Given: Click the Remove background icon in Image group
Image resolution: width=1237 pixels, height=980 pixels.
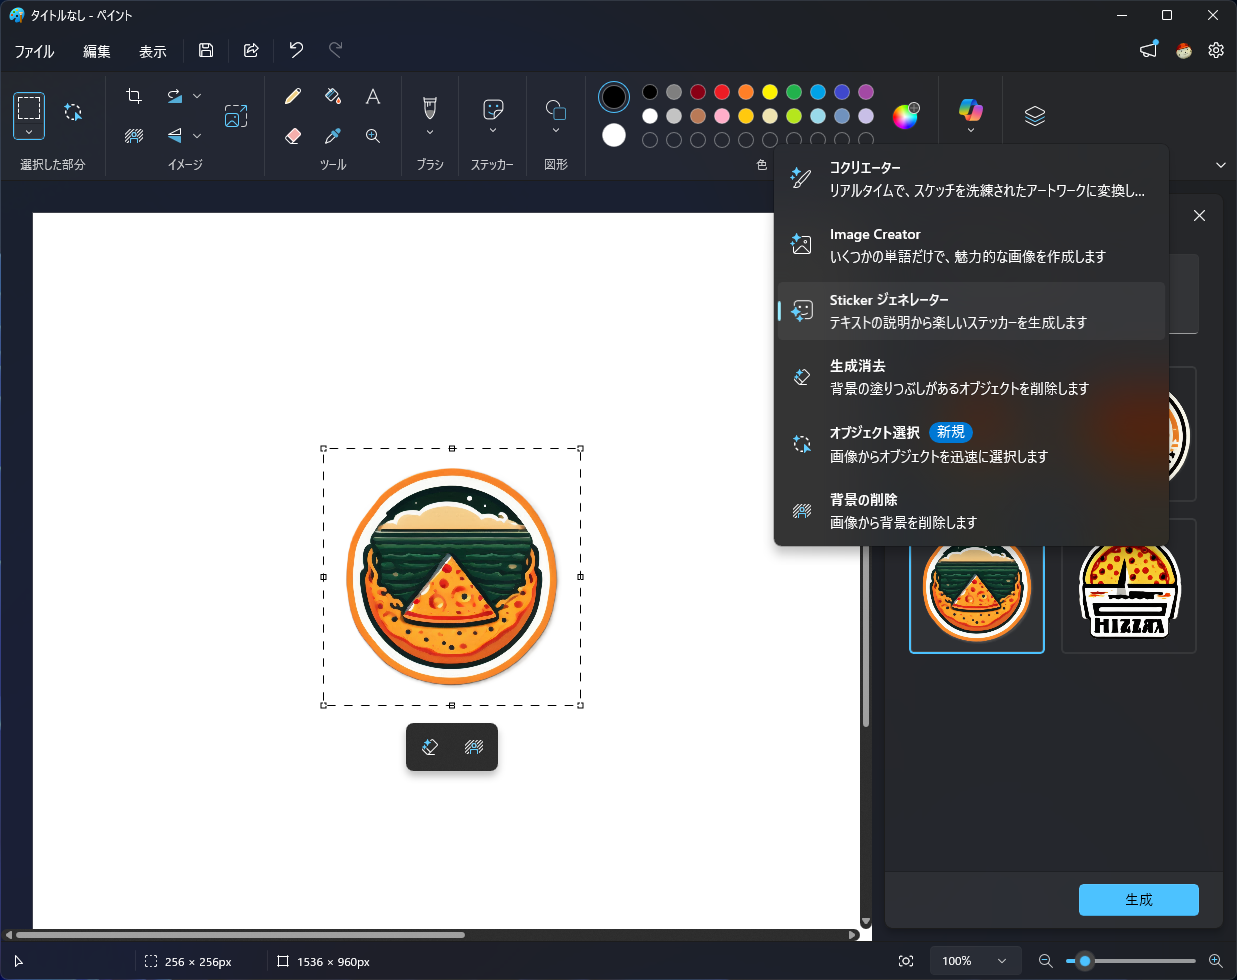Looking at the screenshot, I should (134, 135).
